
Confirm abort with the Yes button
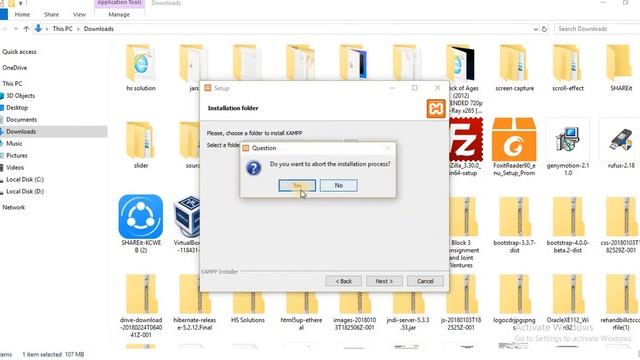tap(297, 185)
